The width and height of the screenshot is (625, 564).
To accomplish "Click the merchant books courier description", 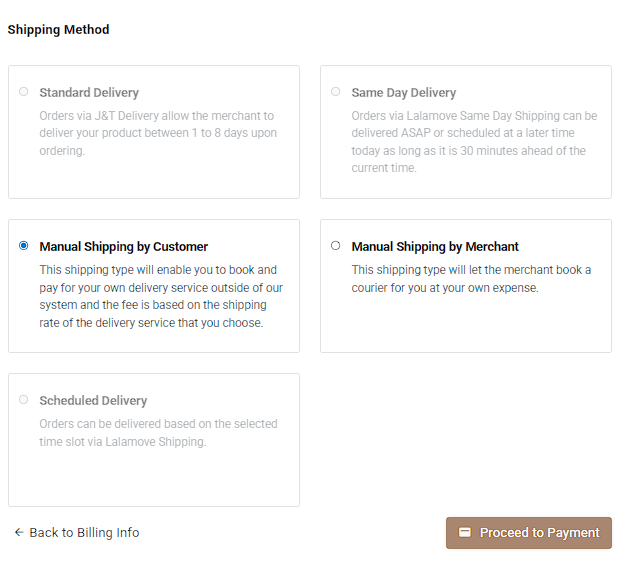I will pos(471,279).
